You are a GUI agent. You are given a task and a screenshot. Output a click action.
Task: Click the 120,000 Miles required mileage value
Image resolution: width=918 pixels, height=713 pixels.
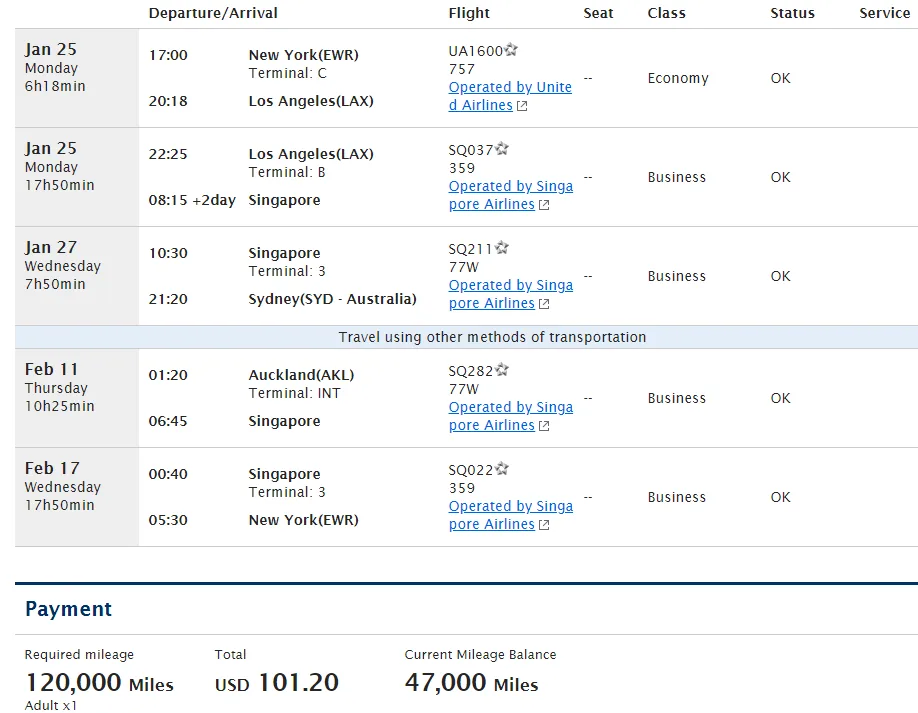point(99,684)
